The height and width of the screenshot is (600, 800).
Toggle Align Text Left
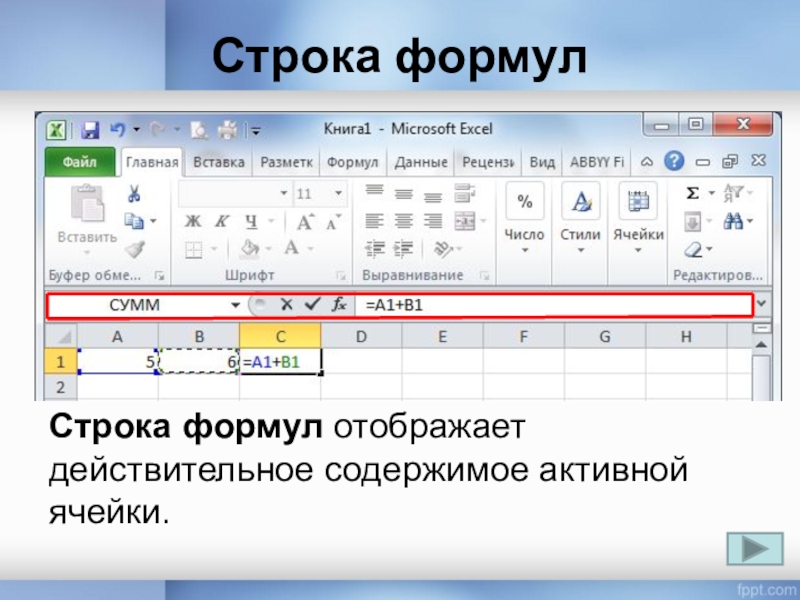[374, 221]
